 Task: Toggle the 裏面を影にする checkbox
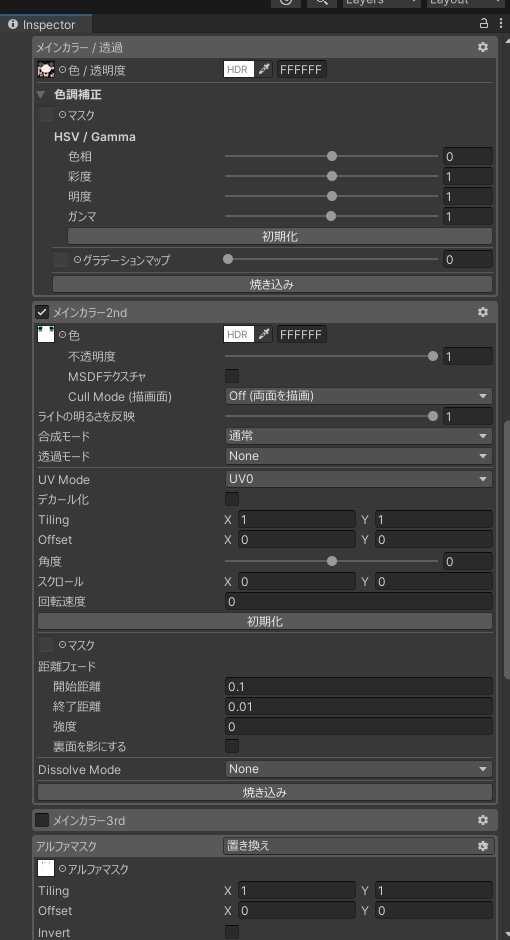coord(232,746)
